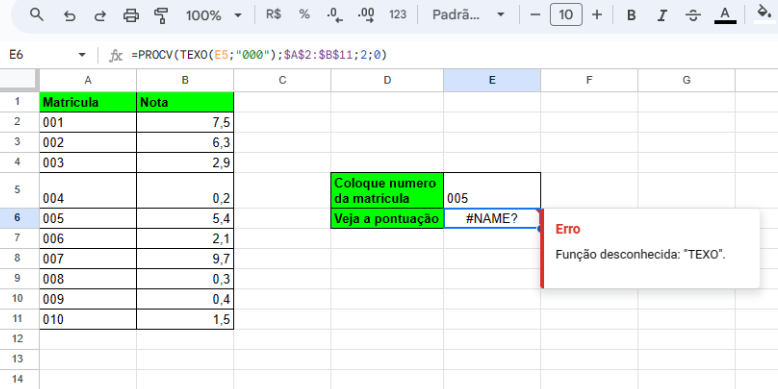This screenshot has width=778, height=389.
Task: Format as currency with R$ button
Action: pyautogui.click(x=273, y=14)
